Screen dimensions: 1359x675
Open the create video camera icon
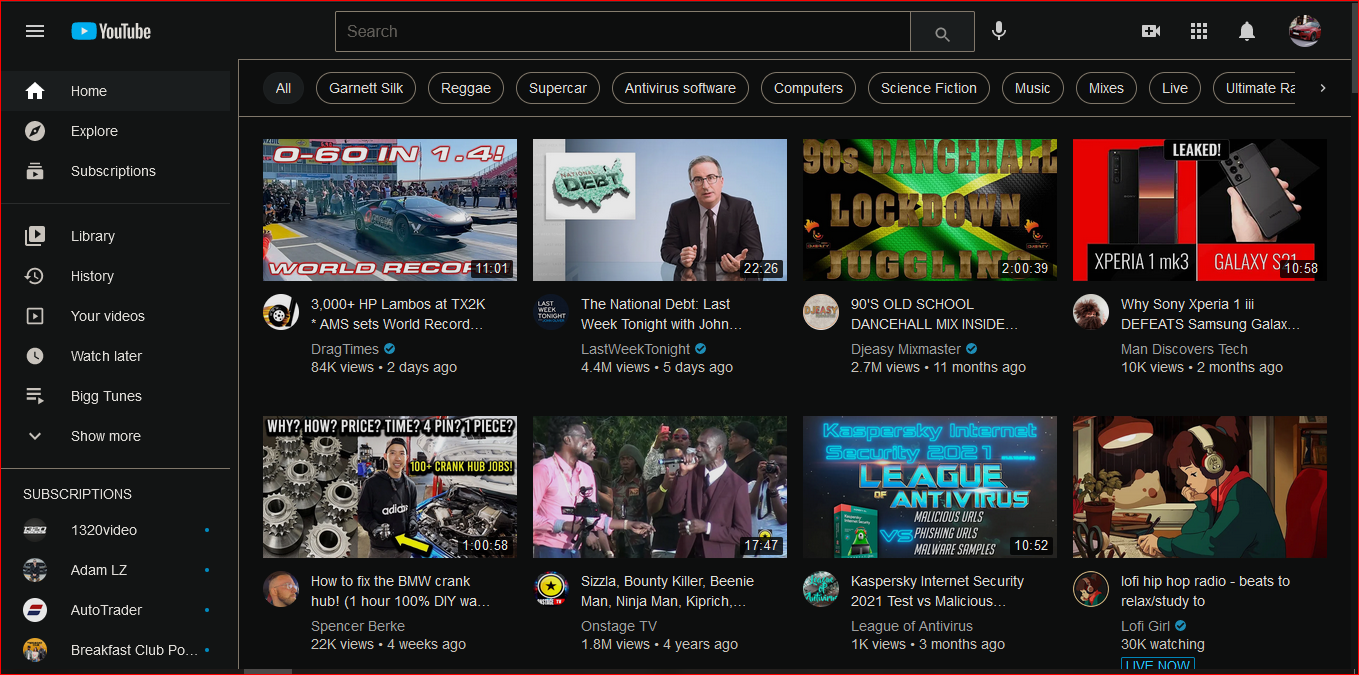coord(1151,31)
